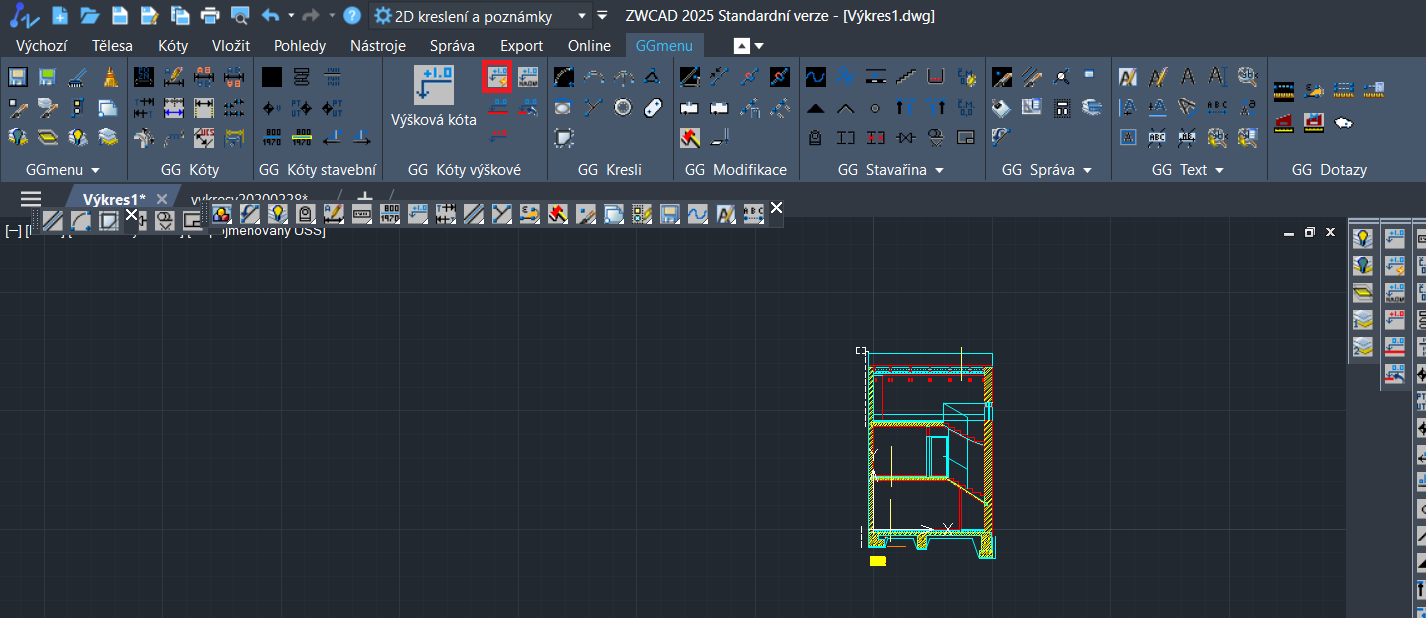Close the floating toolbar with the X
The image size is (1426, 618).
(x=776, y=208)
